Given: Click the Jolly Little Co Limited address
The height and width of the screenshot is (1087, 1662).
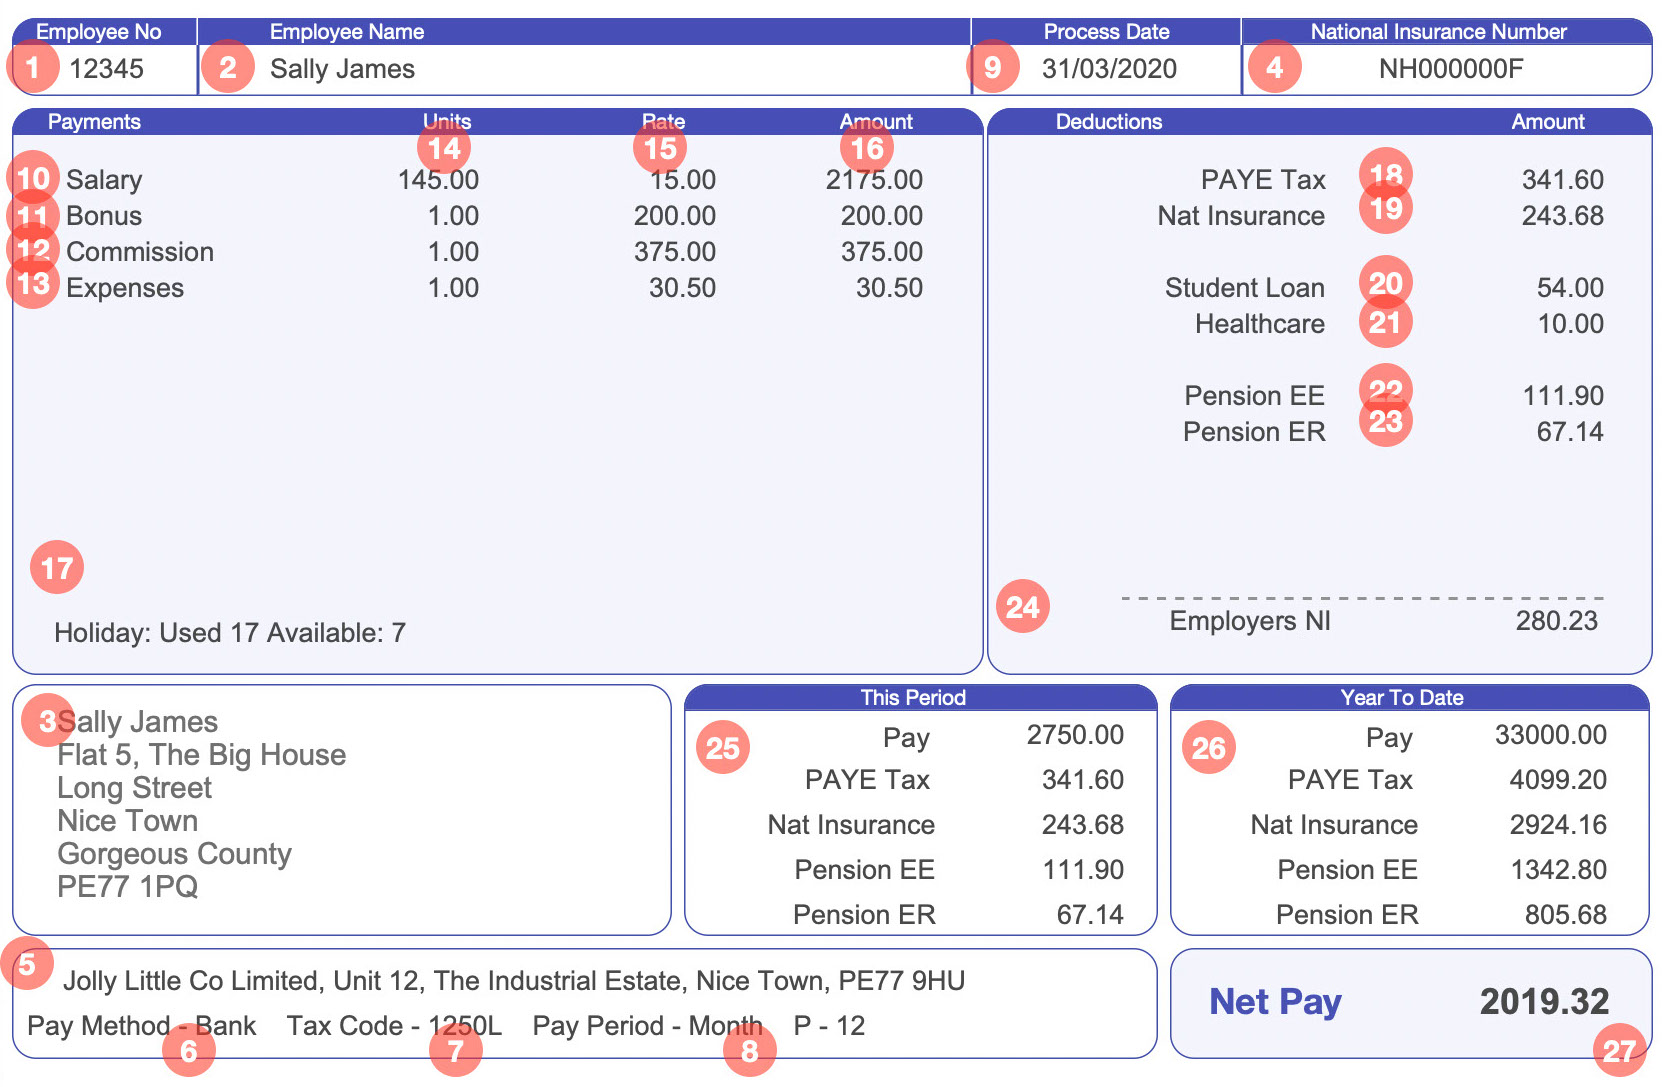Looking at the screenshot, I should coord(513,981).
